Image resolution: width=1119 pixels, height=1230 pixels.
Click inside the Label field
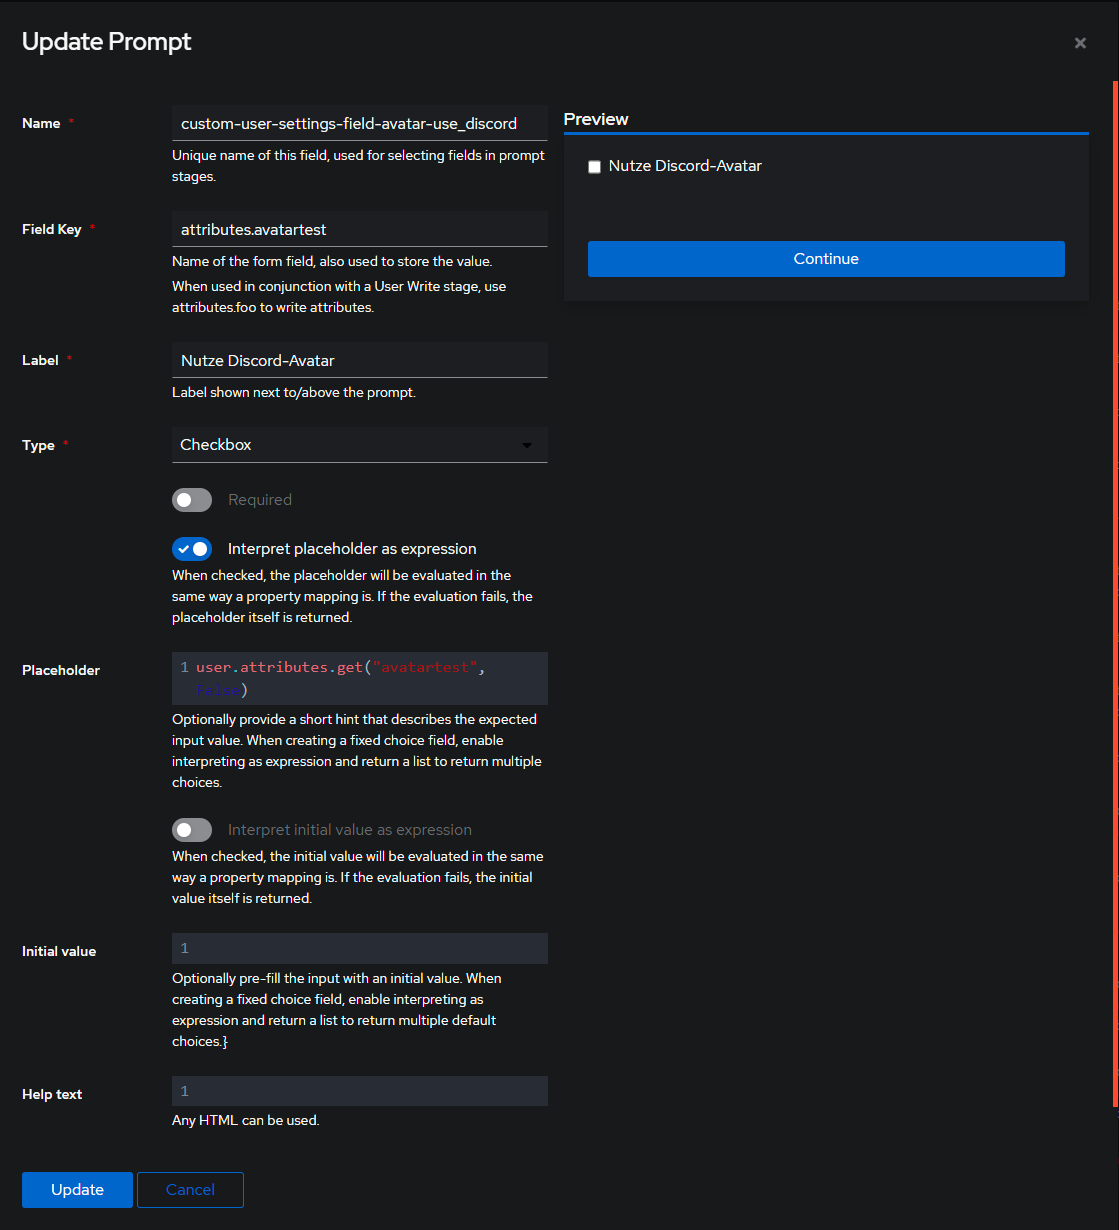click(x=359, y=360)
